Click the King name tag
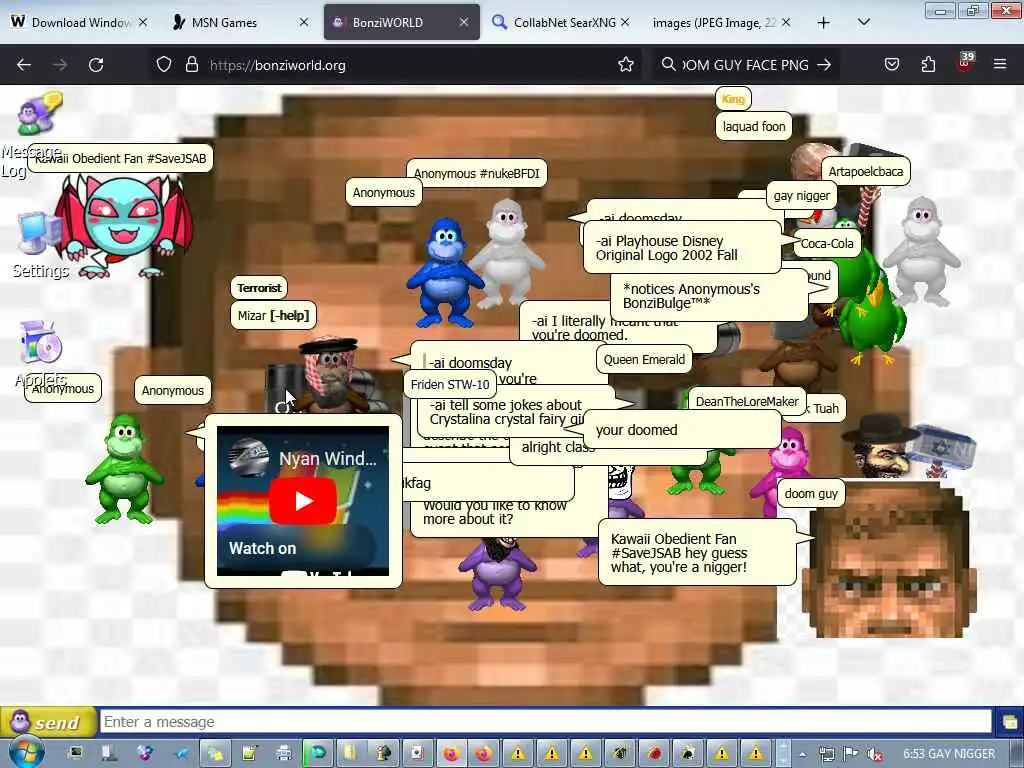Image resolution: width=1024 pixels, height=768 pixels. [733, 99]
